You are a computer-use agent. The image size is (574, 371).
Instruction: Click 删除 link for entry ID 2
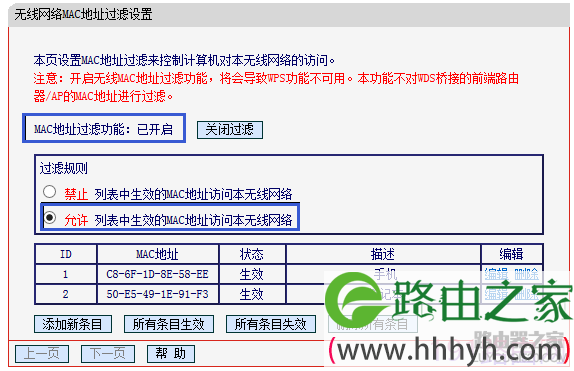[x=526, y=294]
